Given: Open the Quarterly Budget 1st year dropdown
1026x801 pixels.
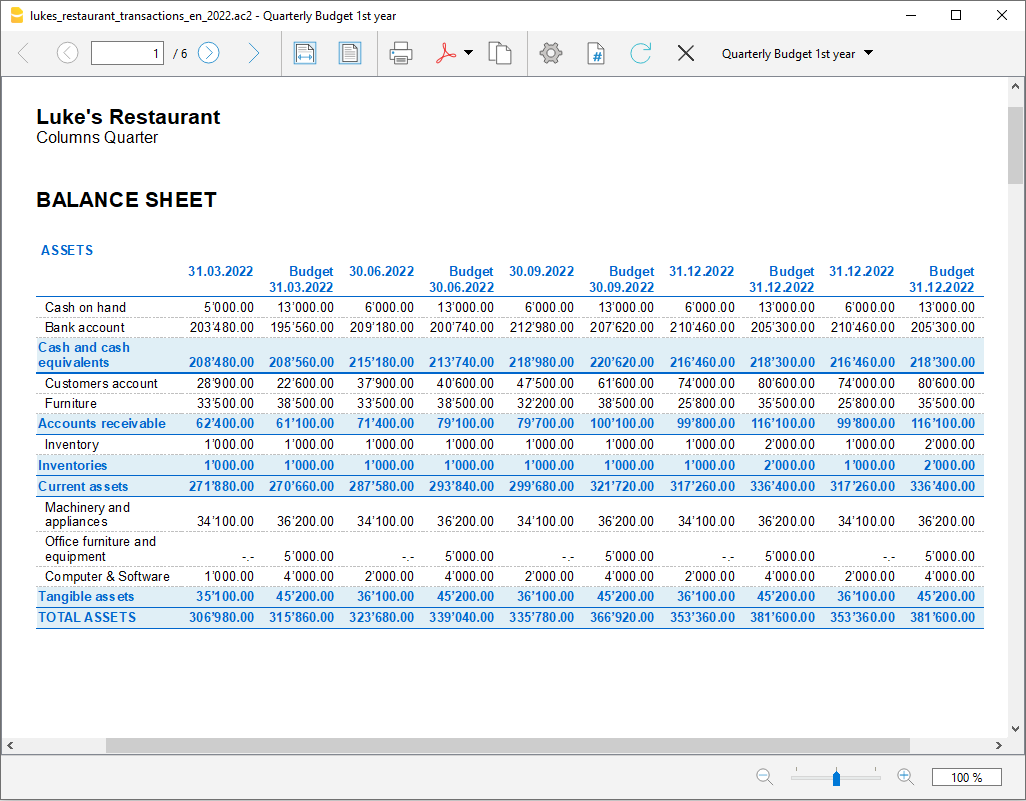Looking at the screenshot, I should click(x=797, y=54).
